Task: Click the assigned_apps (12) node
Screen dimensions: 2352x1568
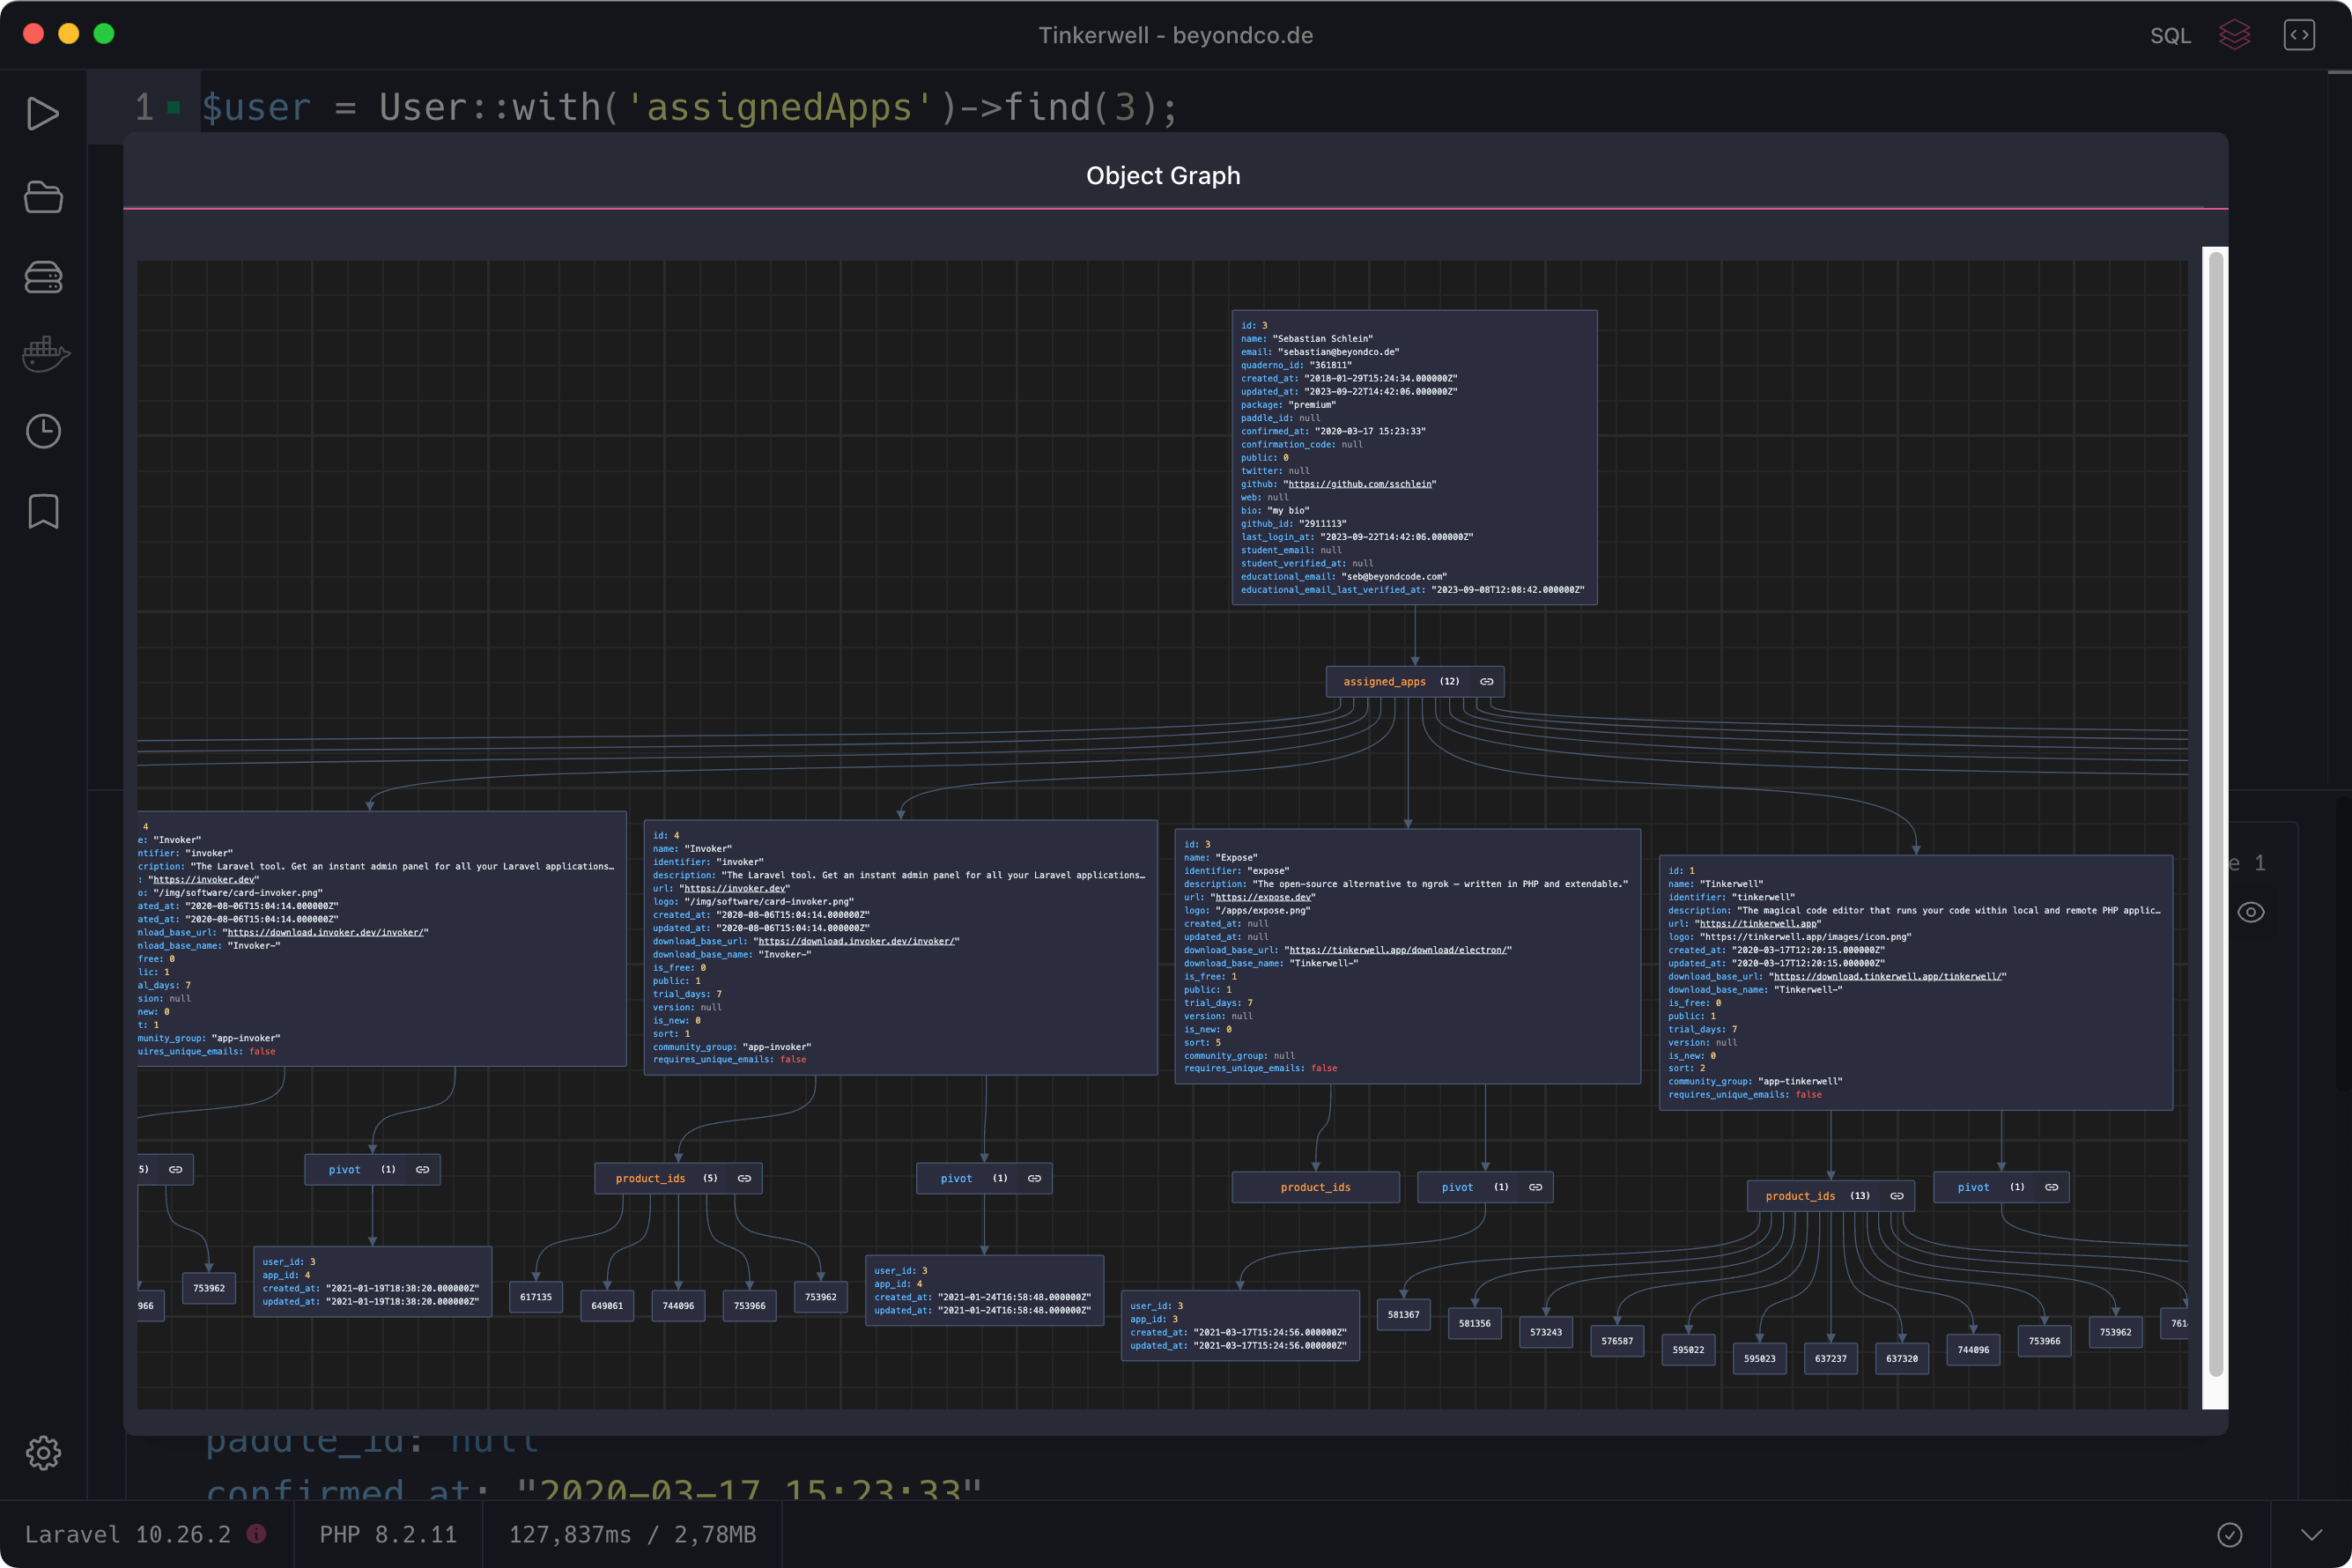Action: [1415, 682]
